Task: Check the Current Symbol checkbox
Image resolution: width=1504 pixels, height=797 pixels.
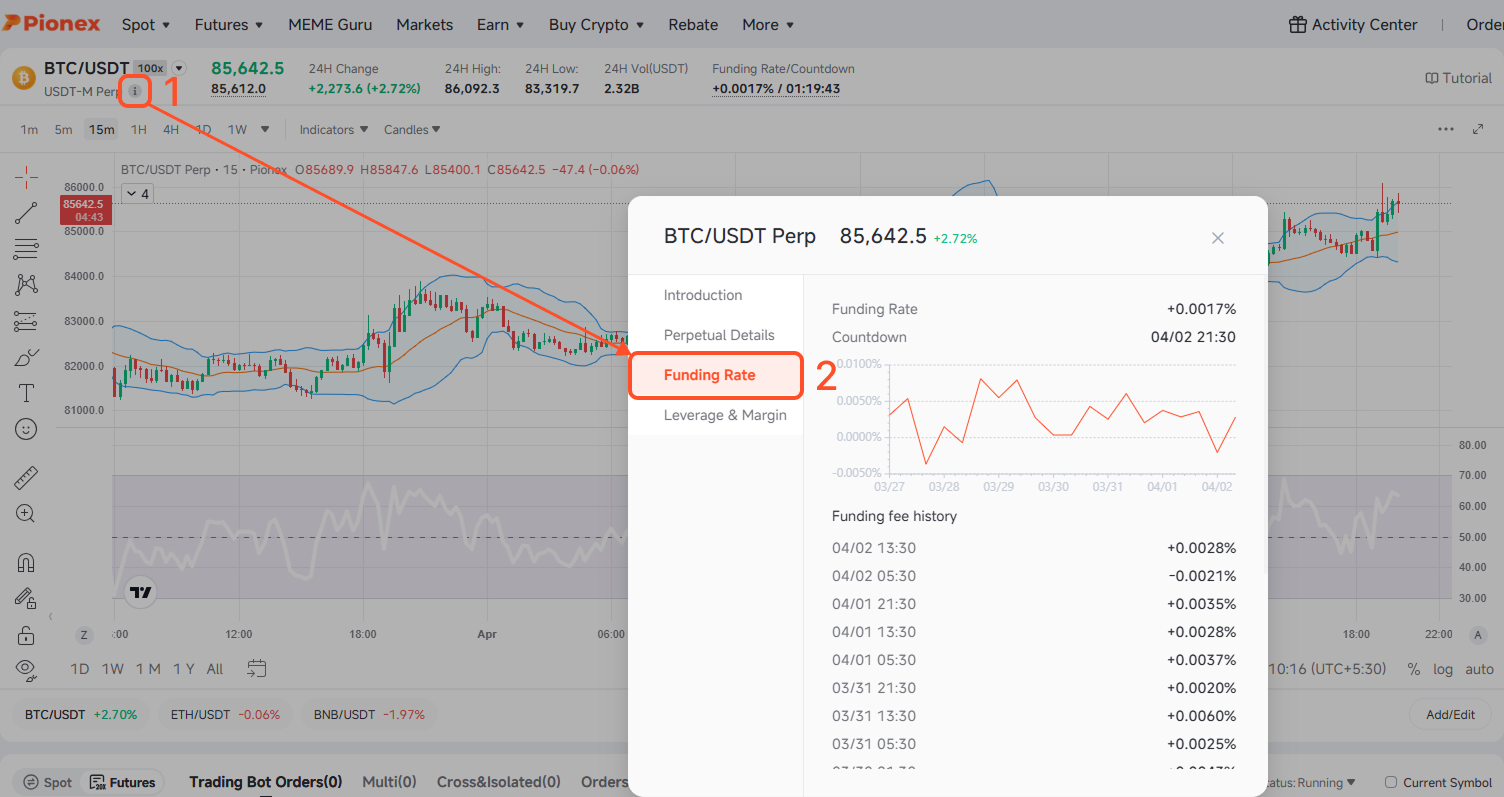Action: [x=1391, y=782]
